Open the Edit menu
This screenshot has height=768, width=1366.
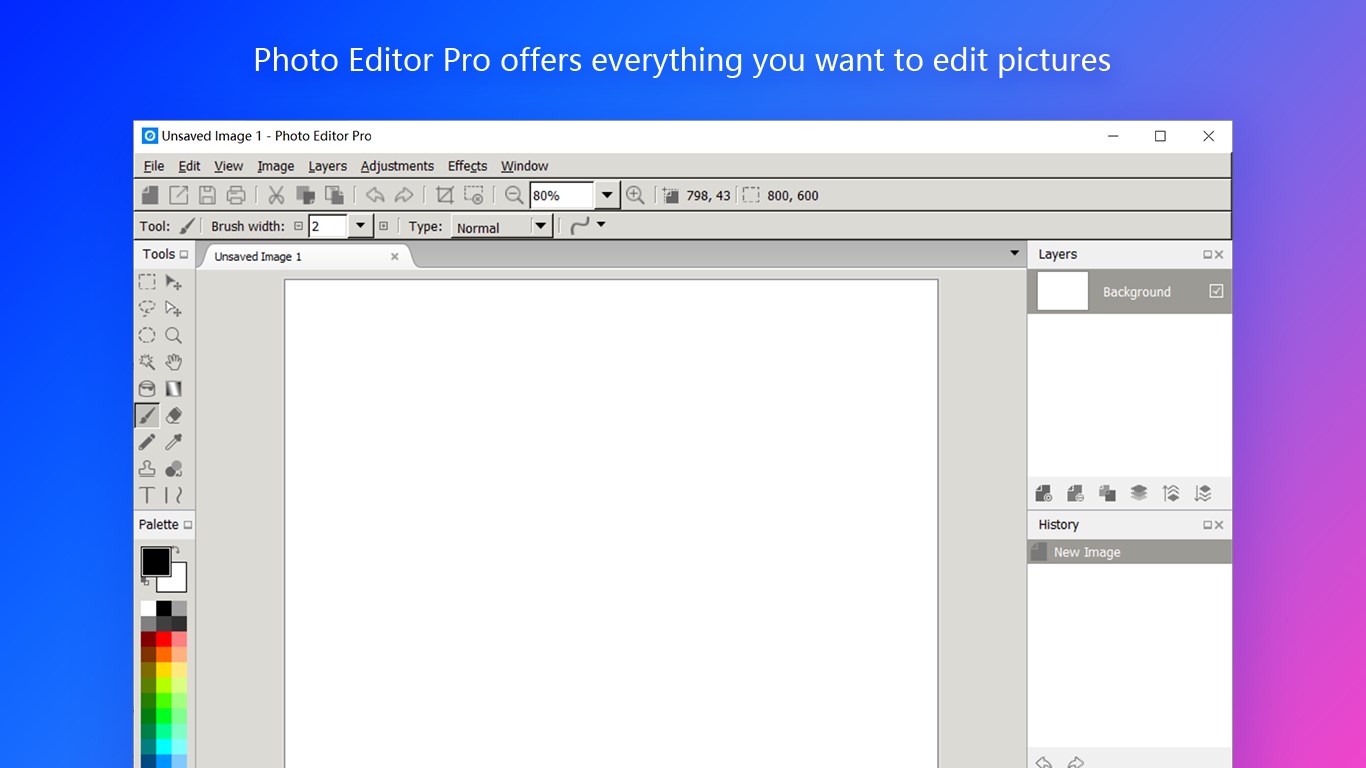pos(190,166)
